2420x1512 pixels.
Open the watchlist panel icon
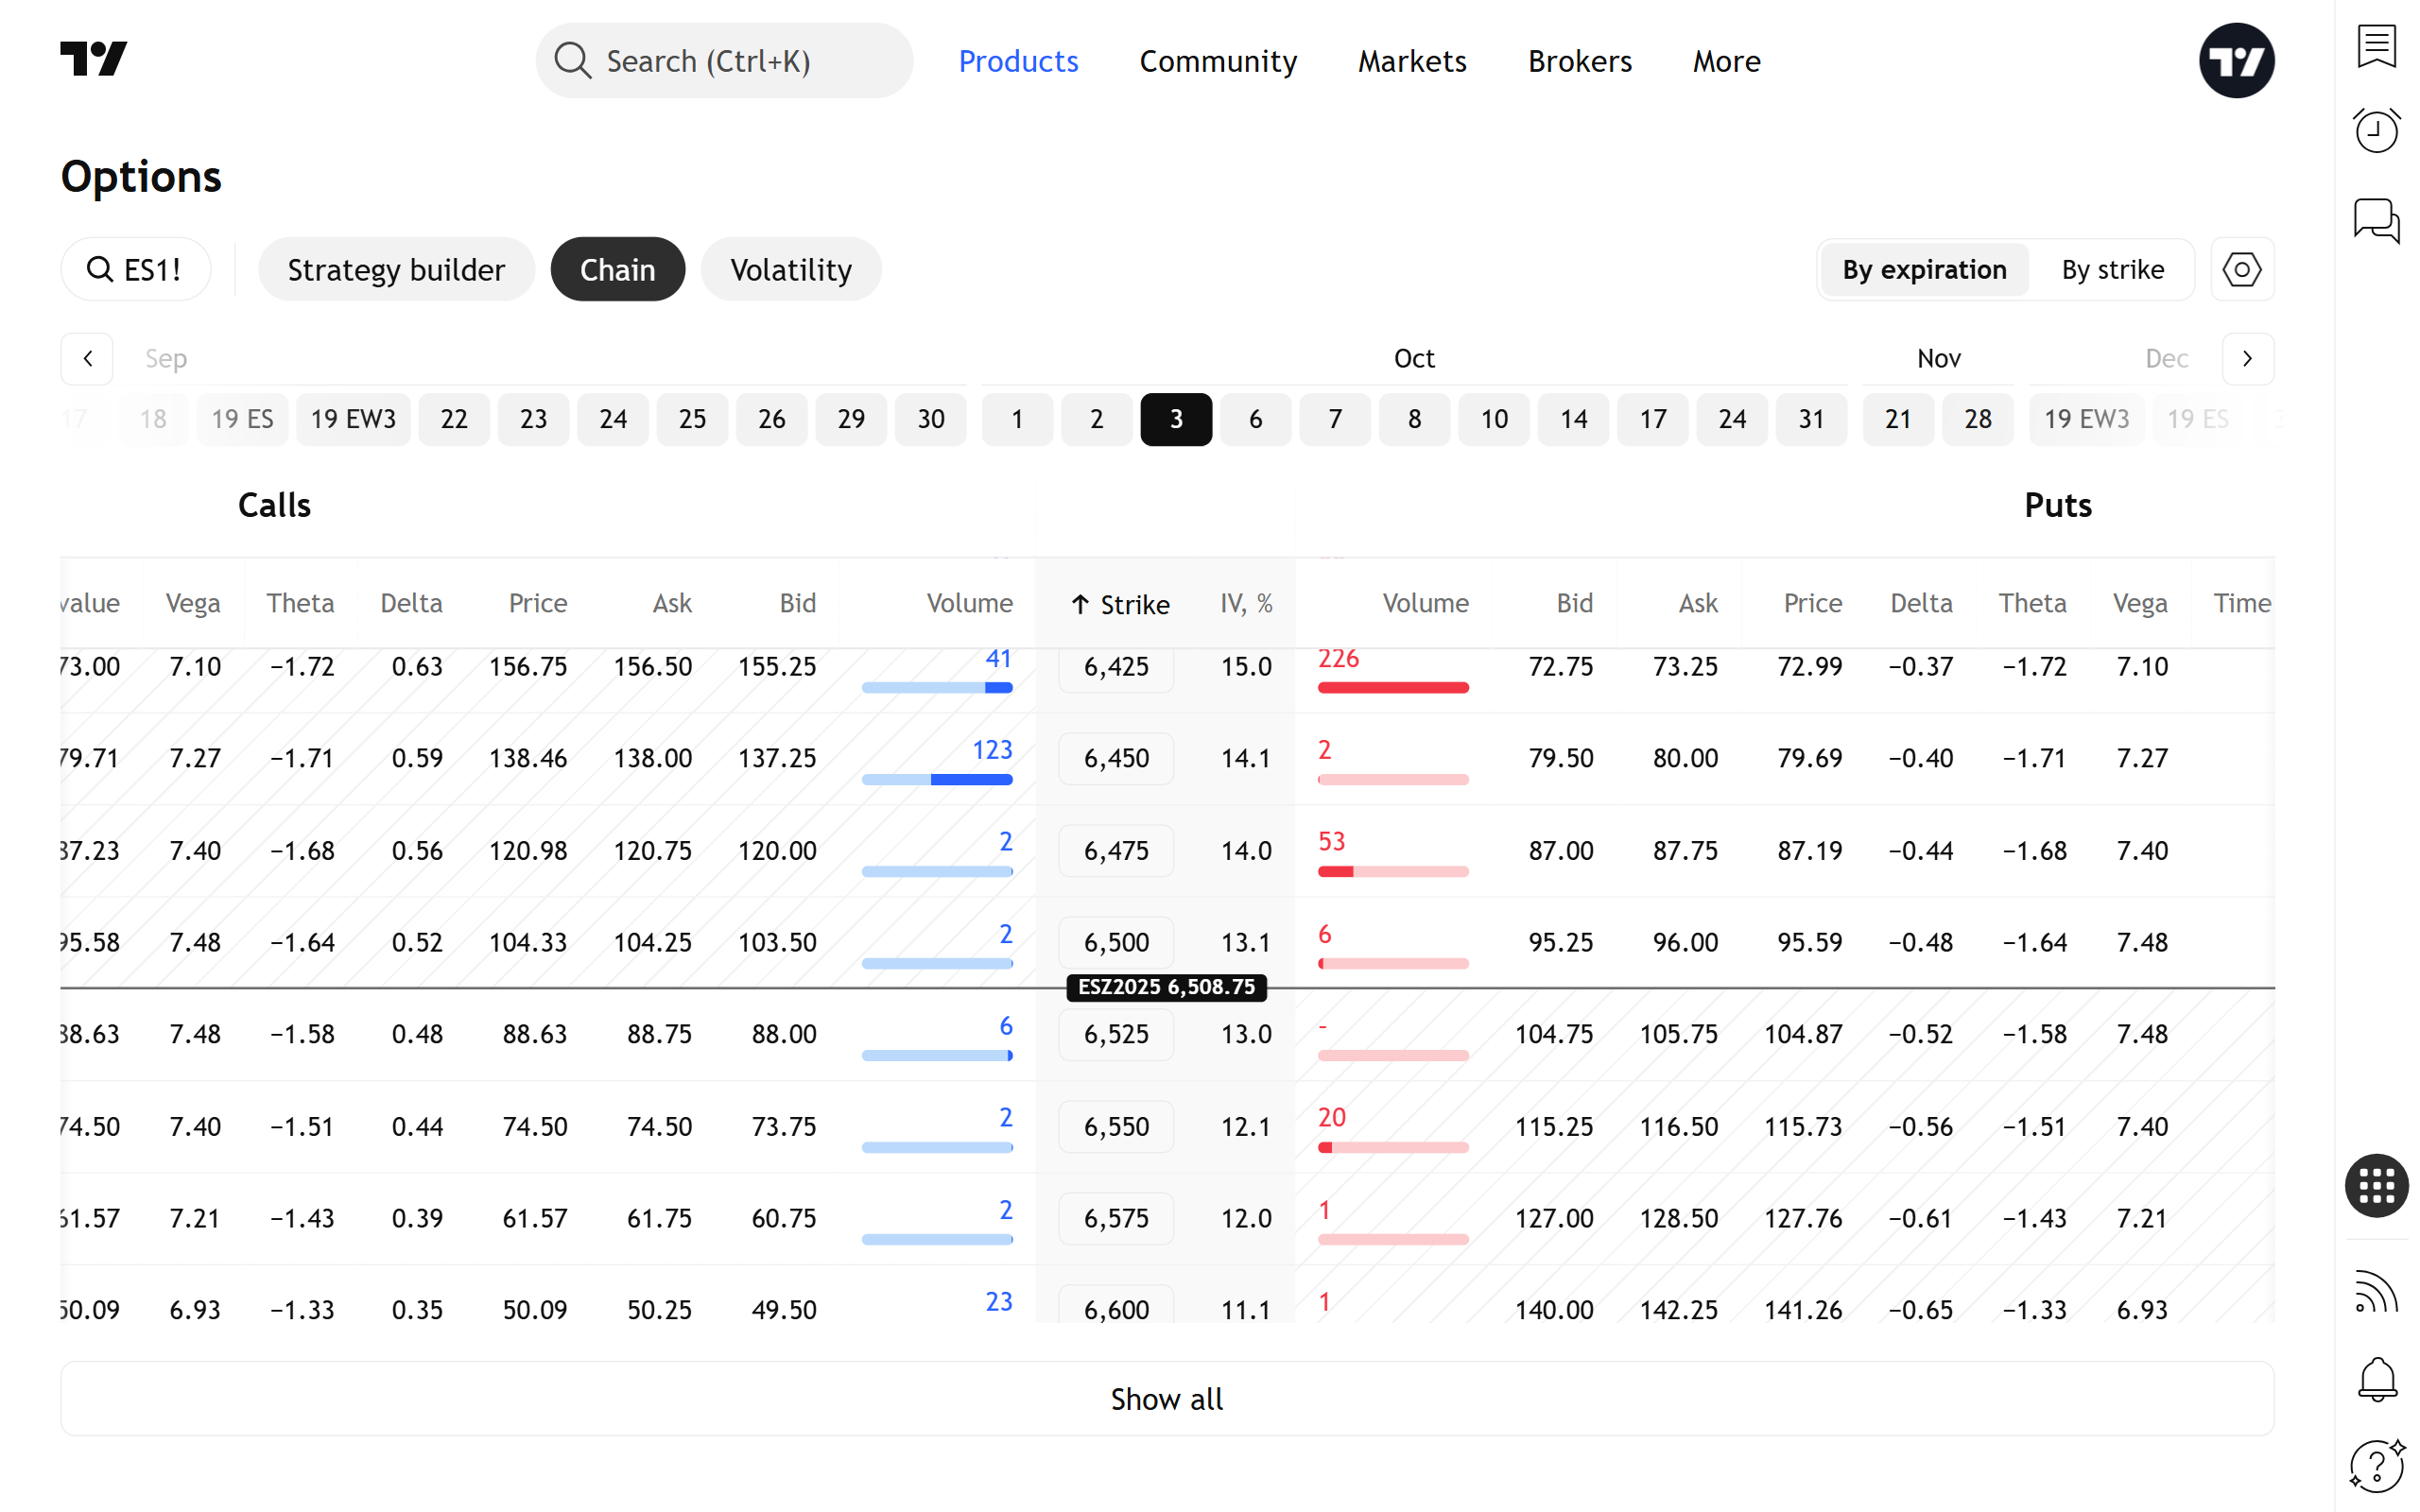(2376, 46)
